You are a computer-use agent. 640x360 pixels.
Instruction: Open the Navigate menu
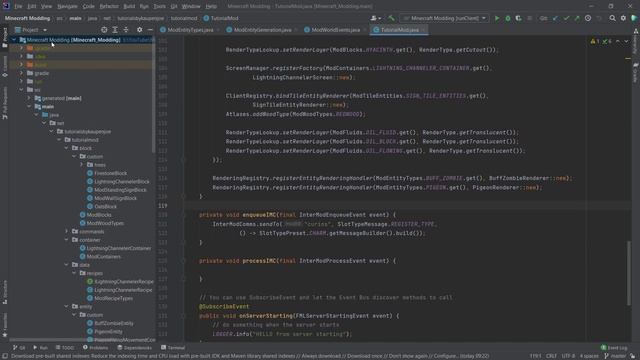[67, 7]
